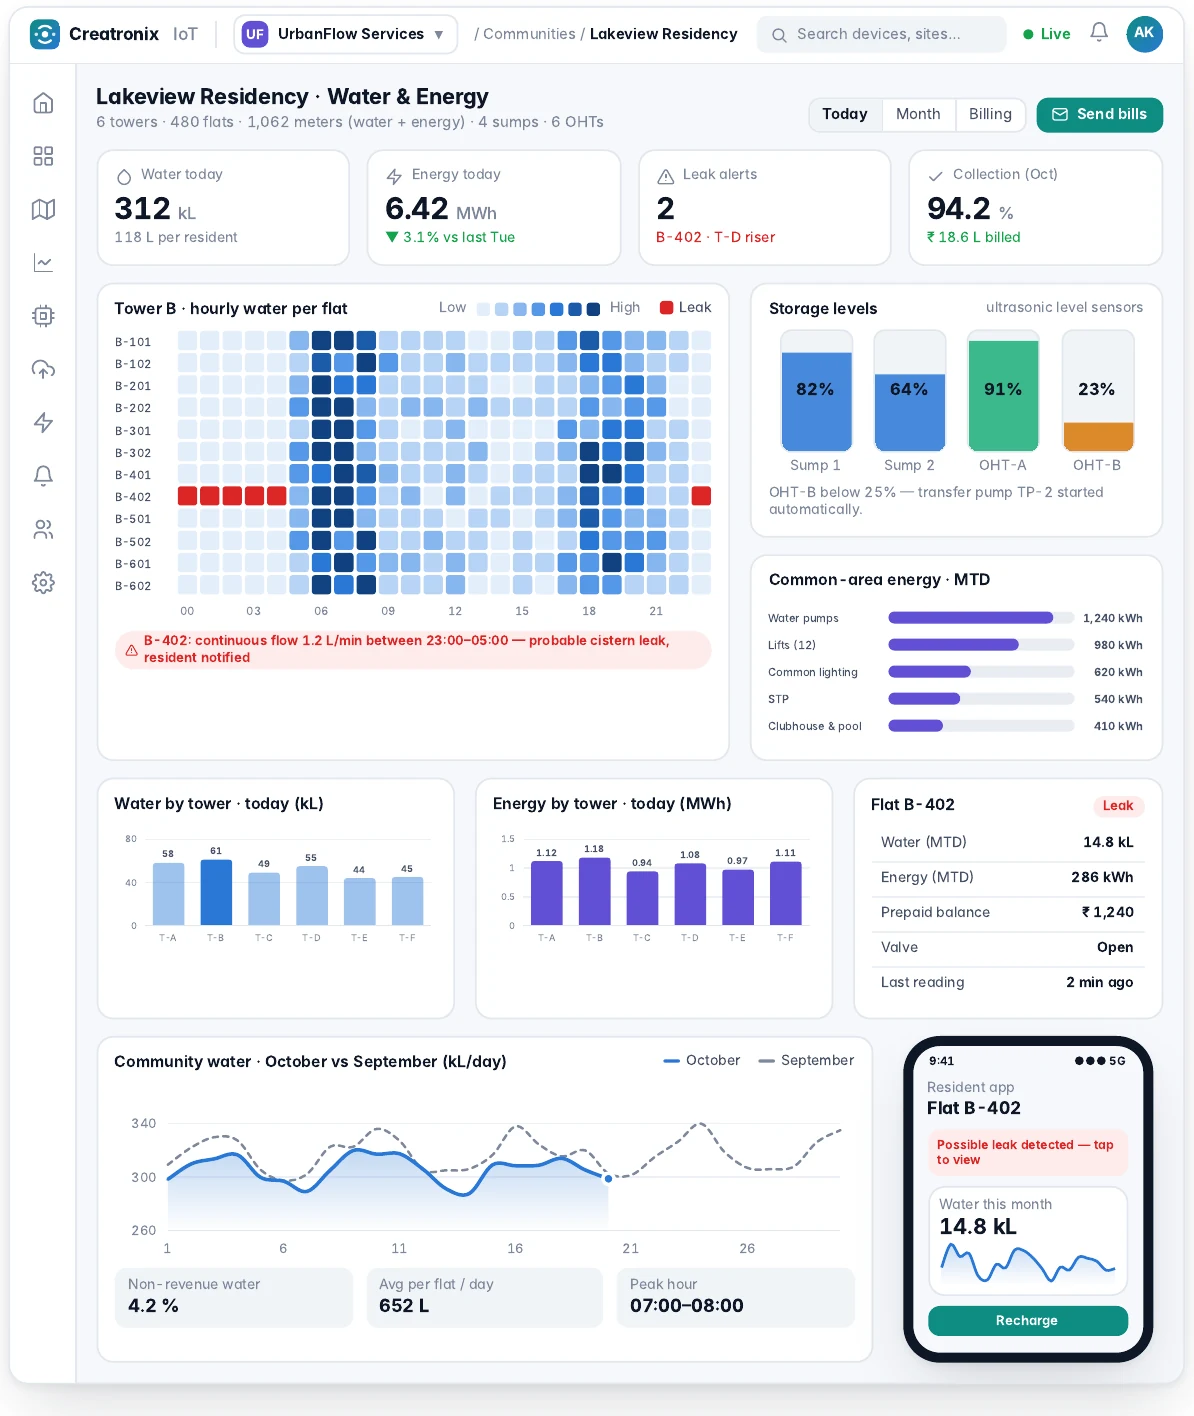Click the Send bills button

[x=1100, y=115]
